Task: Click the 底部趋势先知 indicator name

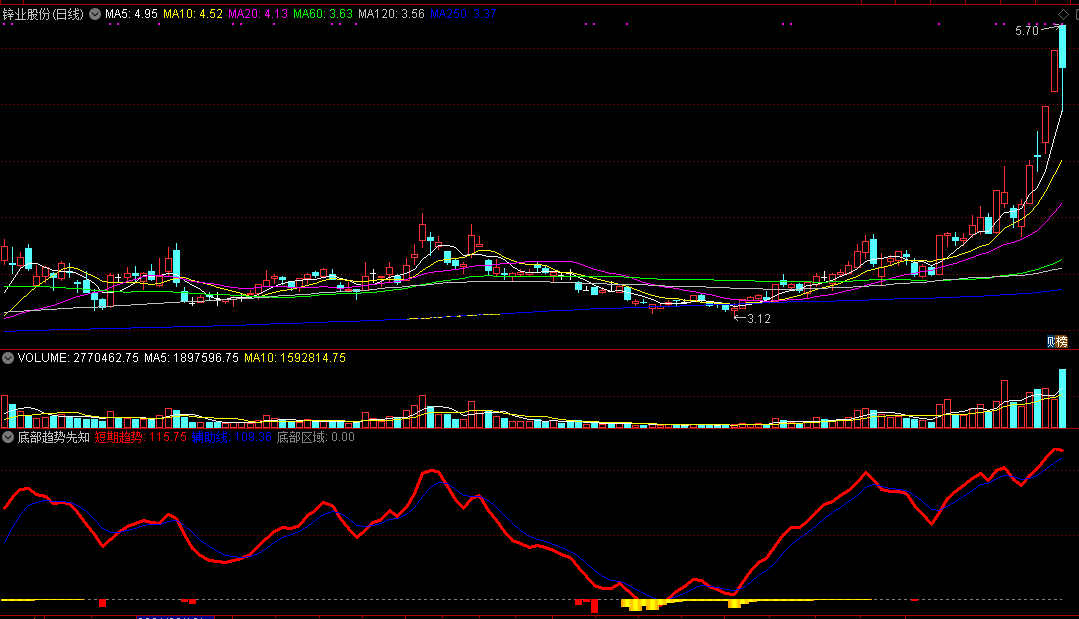Action: point(54,437)
